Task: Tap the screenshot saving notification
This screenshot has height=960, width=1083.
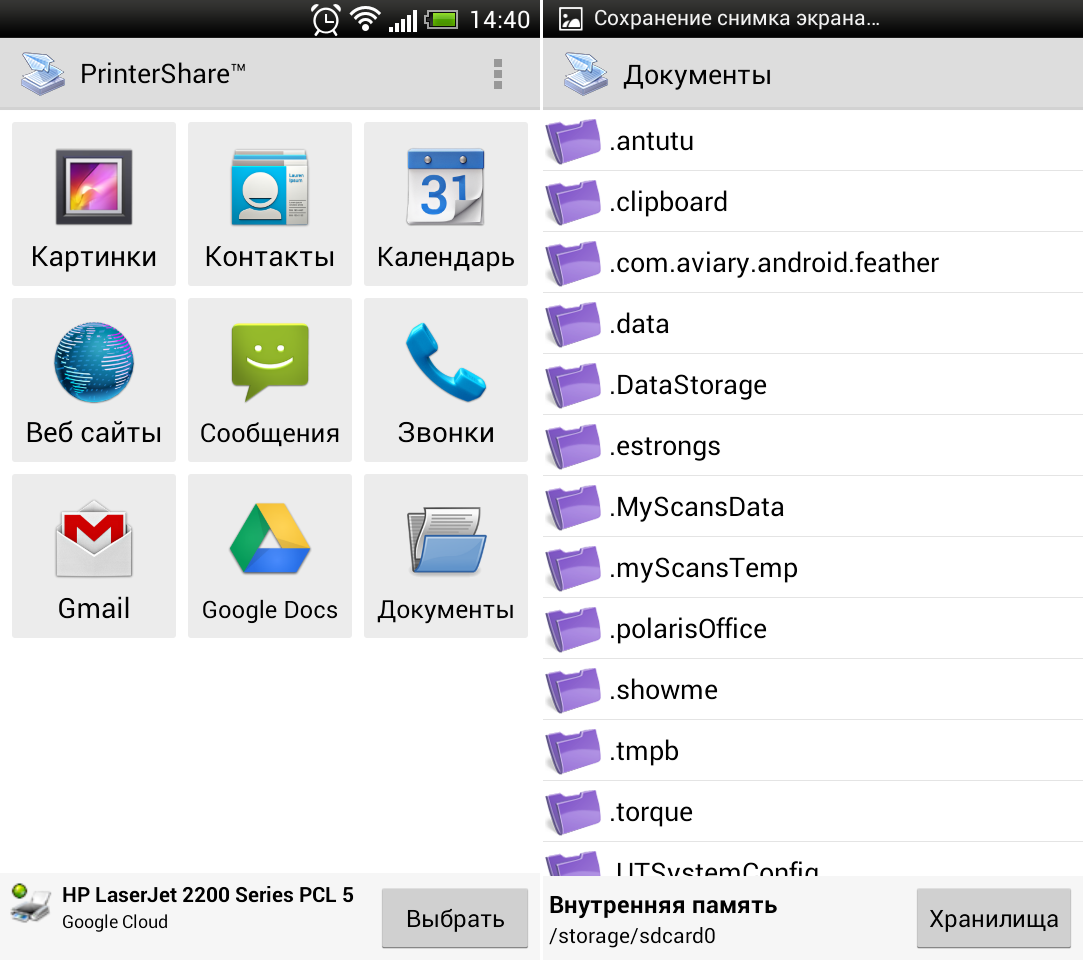Action: pos(735,18)
